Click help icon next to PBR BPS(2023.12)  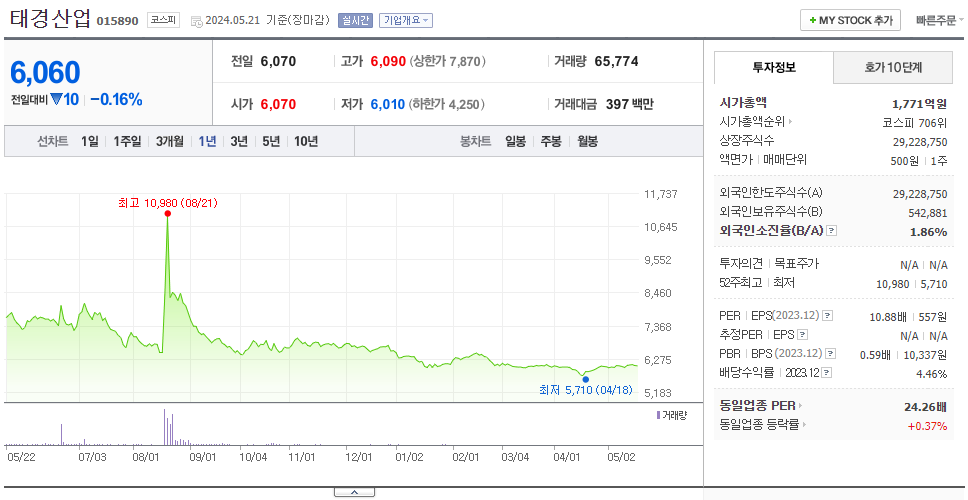831,354
